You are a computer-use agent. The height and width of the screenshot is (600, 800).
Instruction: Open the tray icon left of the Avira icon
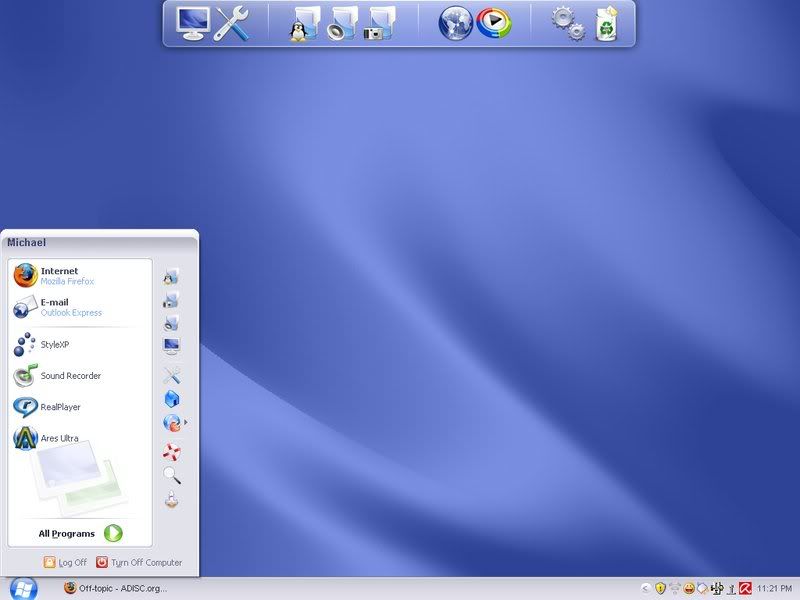point(732,589)
